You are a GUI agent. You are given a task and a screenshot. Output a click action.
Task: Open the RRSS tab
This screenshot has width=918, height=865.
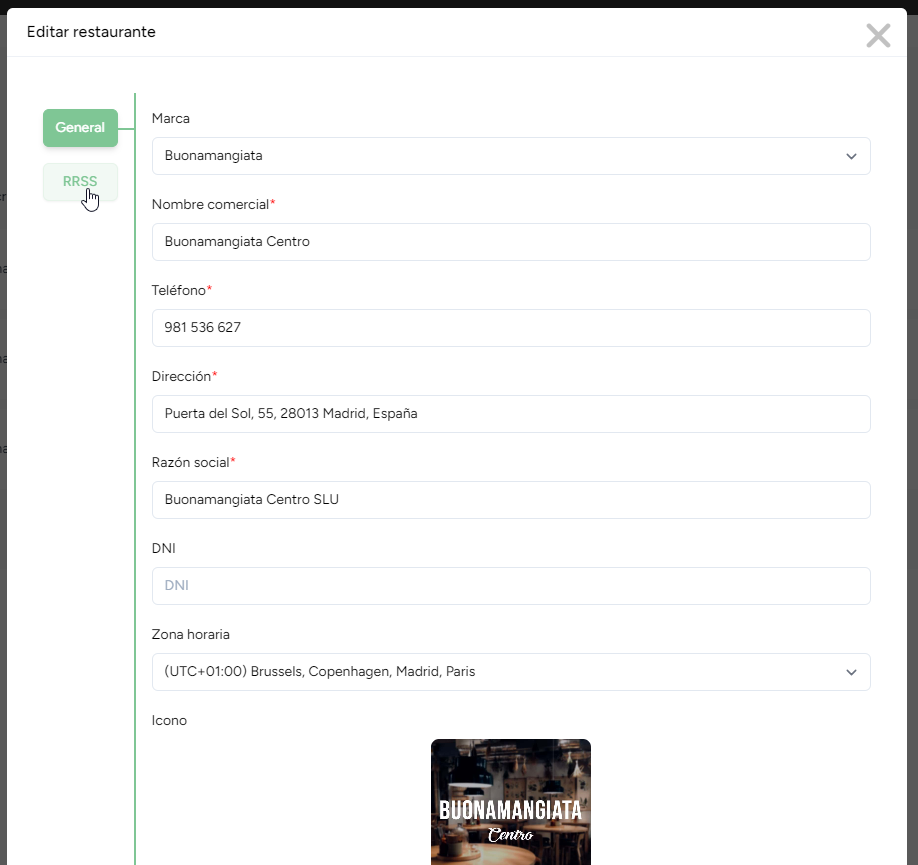pyautogui.click(x=80, y=182)
